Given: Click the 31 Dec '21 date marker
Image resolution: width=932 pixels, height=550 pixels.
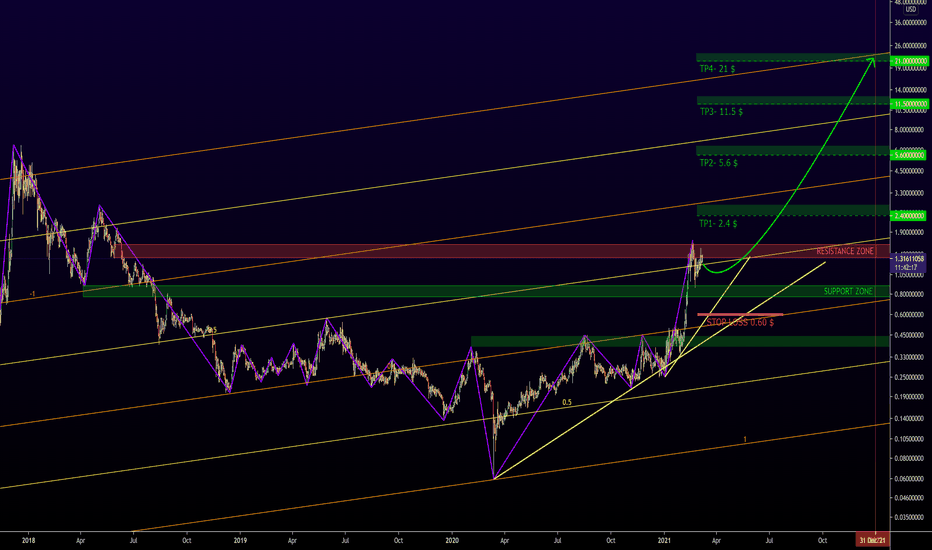Looking at the screenshot, I should click(x=873, y=540).
